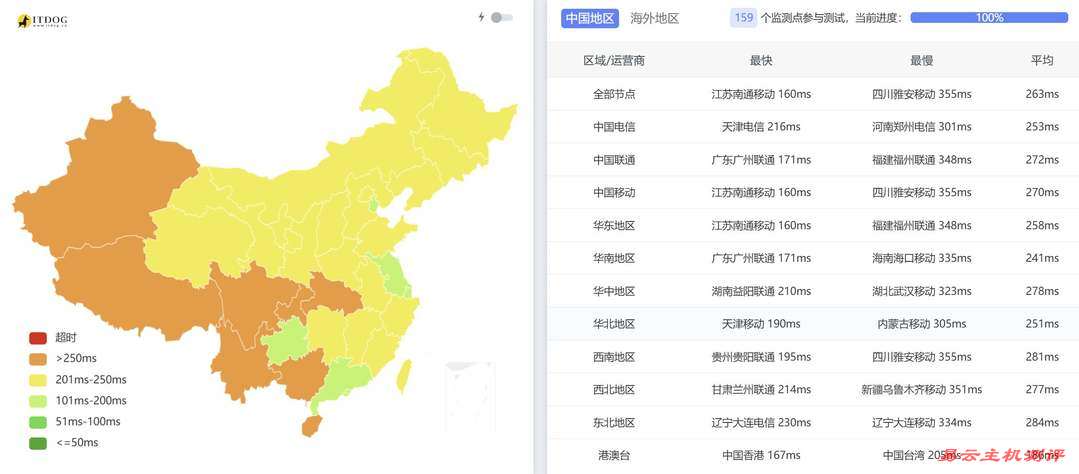
Task: Click the 海南海口移动 335ms cell
Action: tap(921, 258)
